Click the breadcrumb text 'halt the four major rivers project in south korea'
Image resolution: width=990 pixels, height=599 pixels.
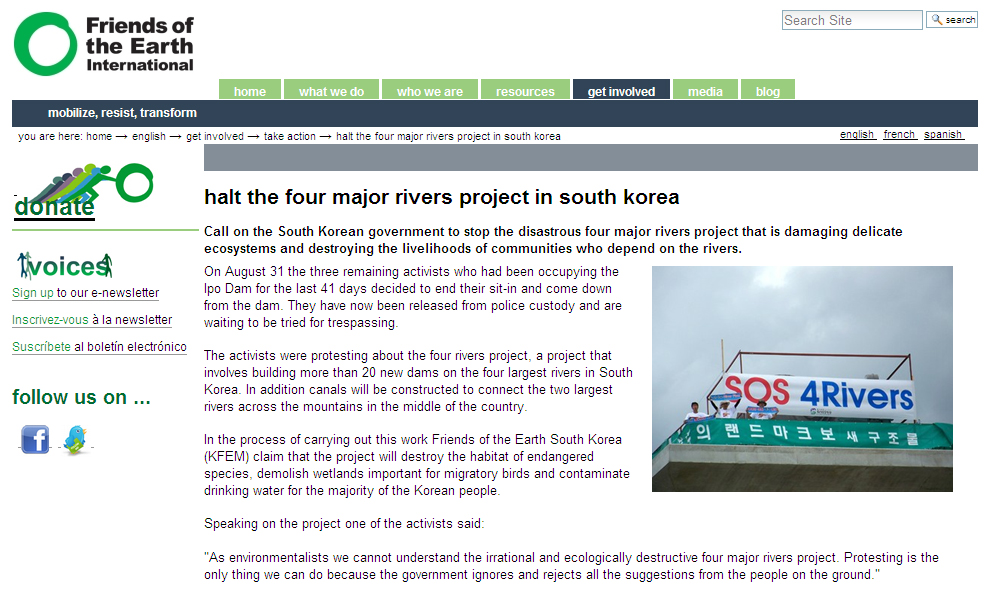(x=448, y=136)
